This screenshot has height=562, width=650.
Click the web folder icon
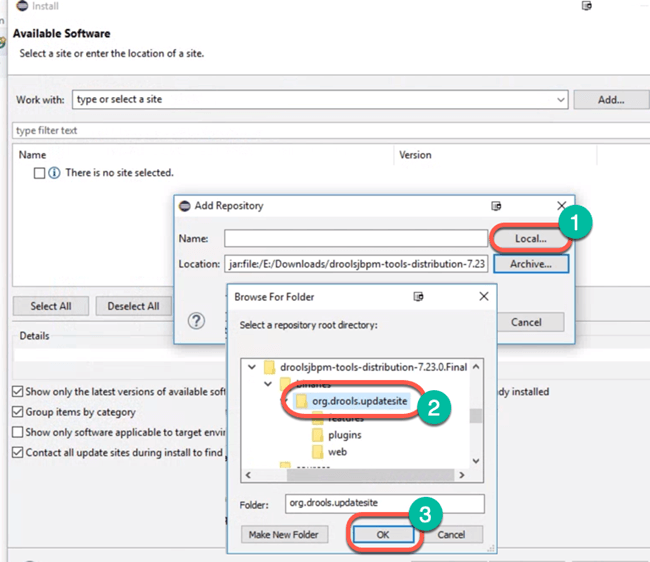pyautogui.click(x=318, y=452)
